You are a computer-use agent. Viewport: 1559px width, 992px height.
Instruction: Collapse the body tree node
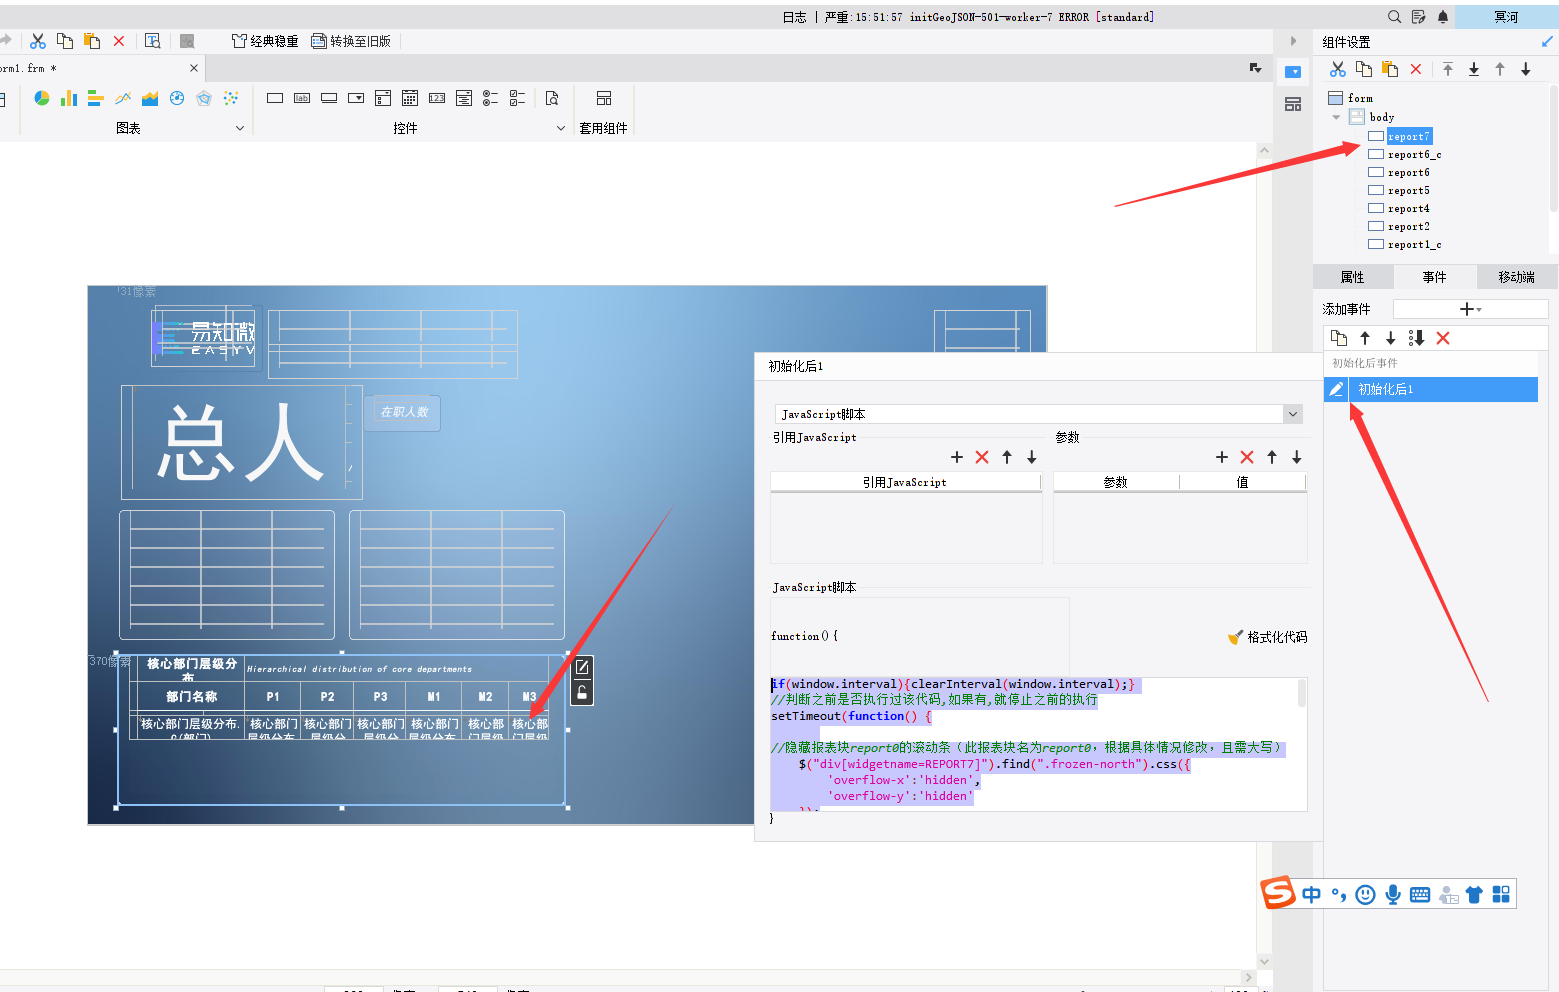(x=1336, y=117)
